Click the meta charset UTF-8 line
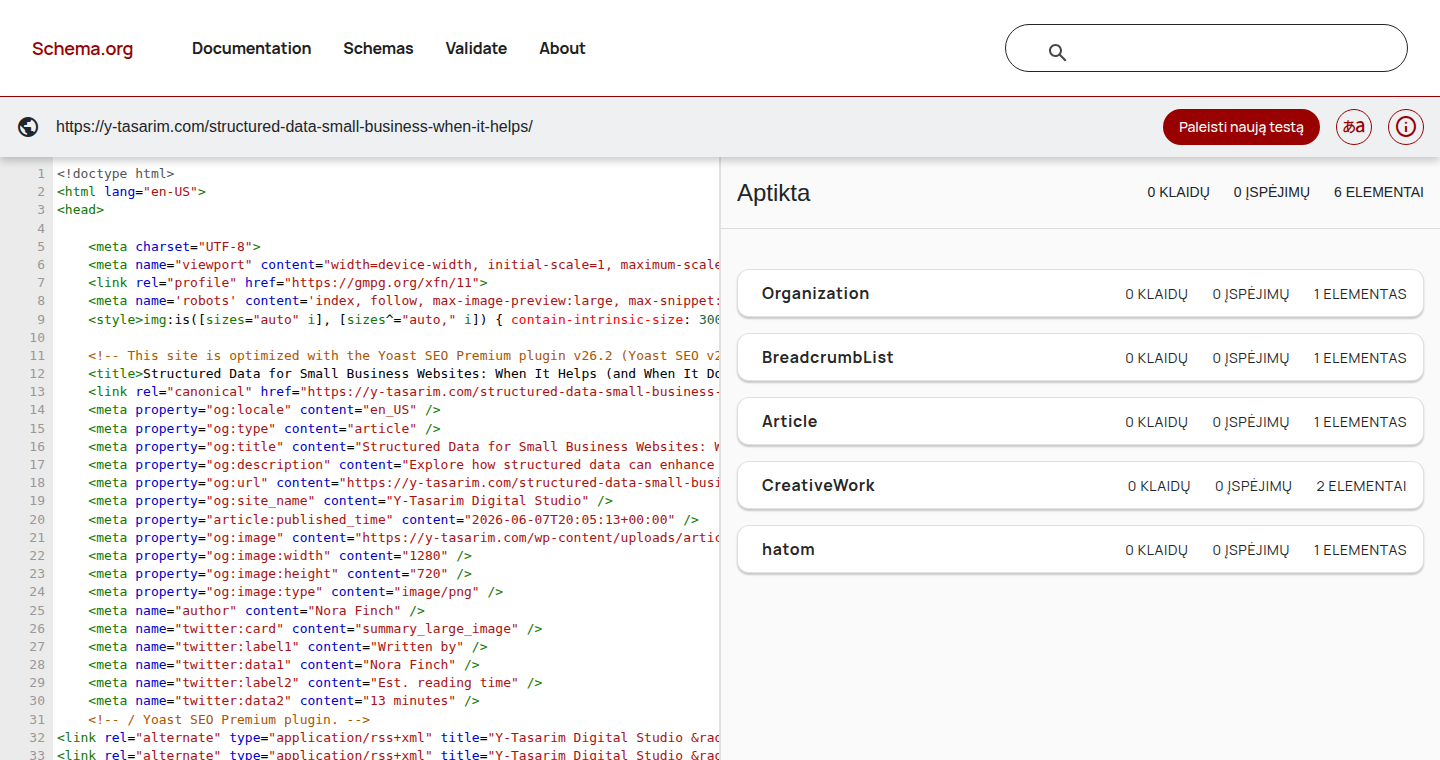 pos(174,246)
